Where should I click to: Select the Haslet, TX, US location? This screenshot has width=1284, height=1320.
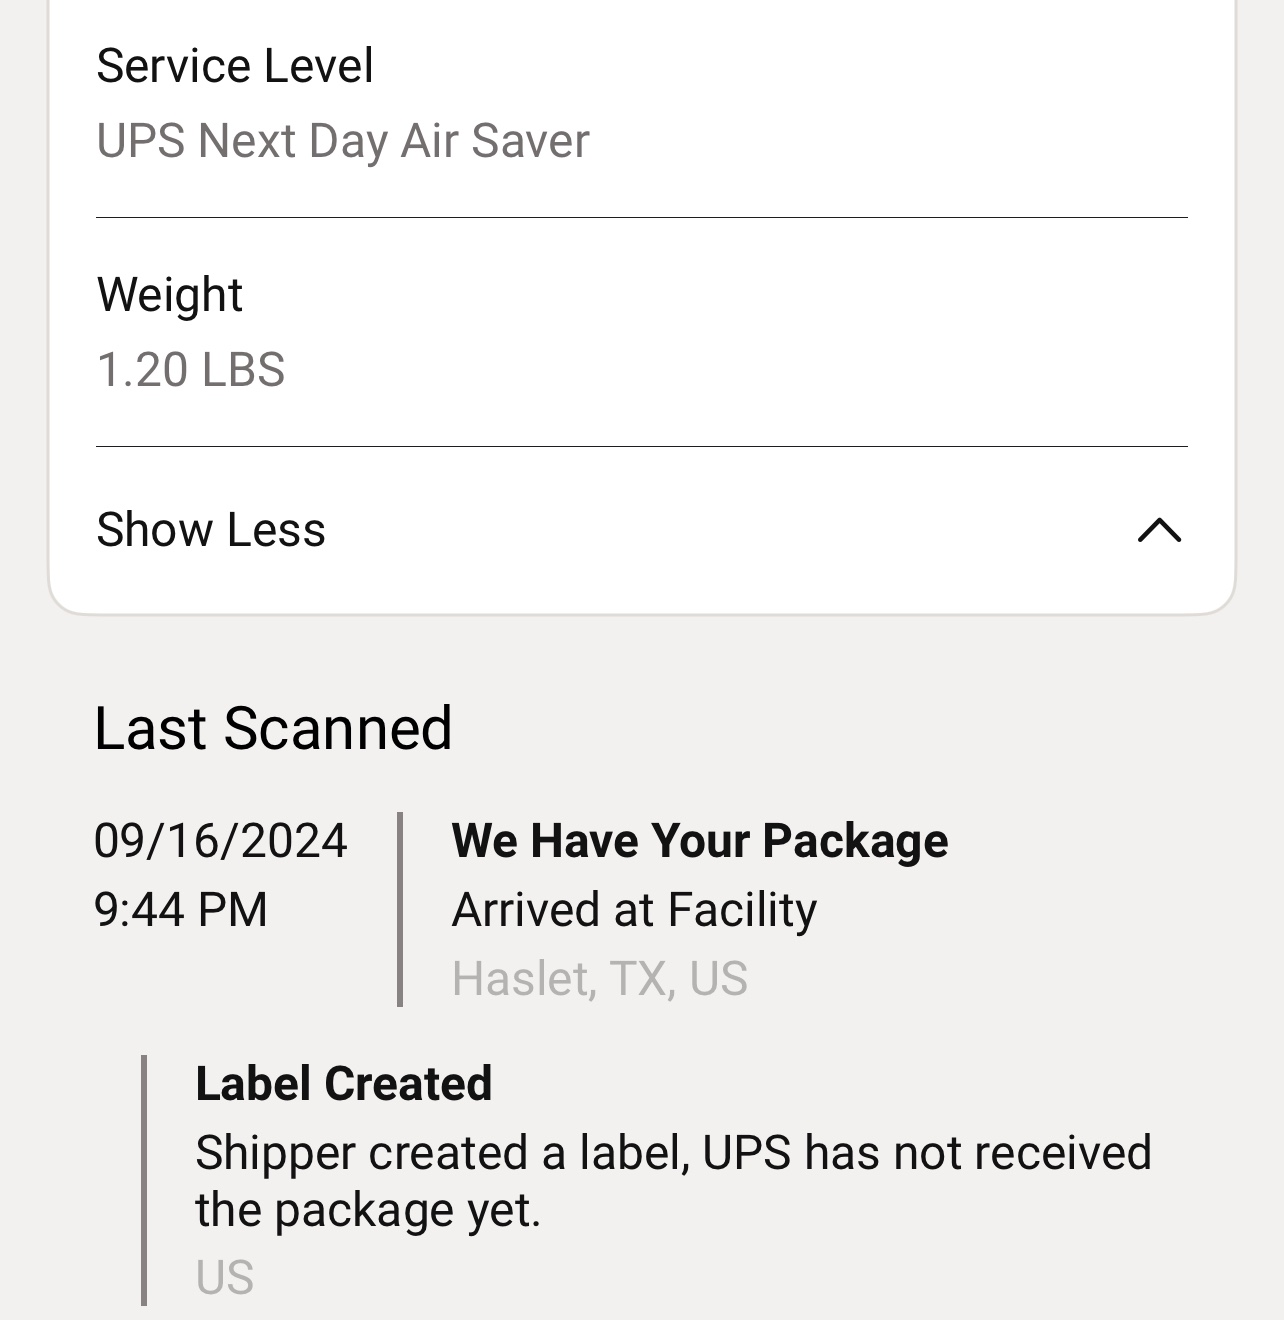[x=599, y=979]
